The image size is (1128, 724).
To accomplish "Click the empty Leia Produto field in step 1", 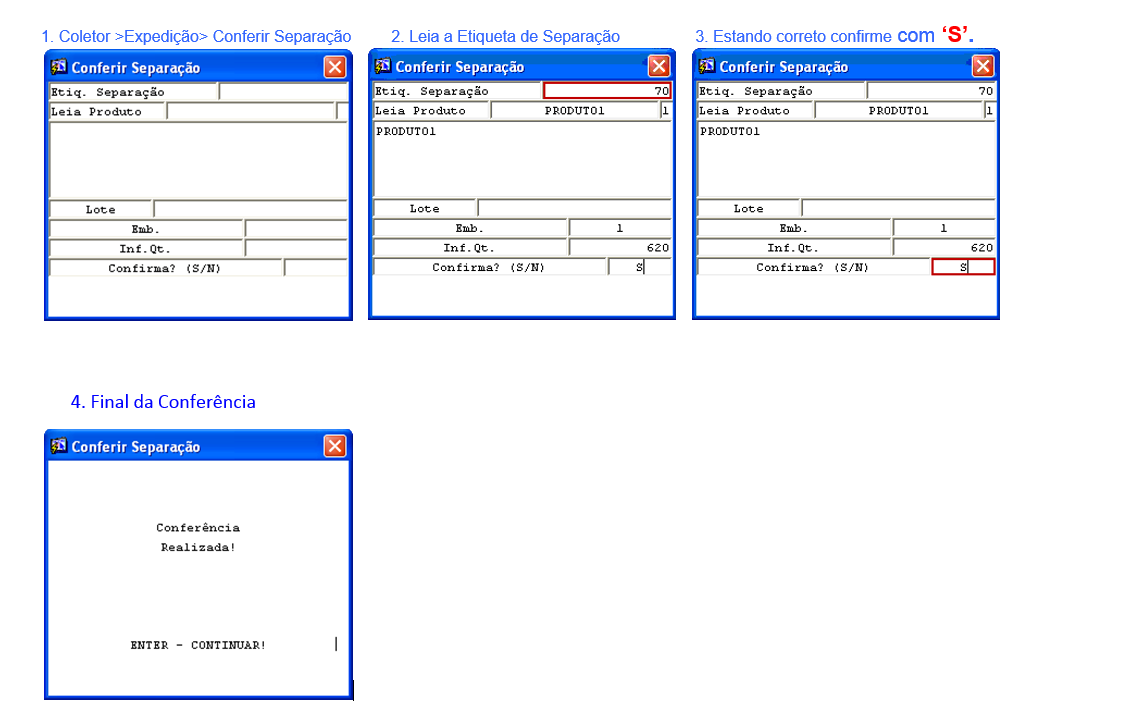I will click(x=250, y=112).
